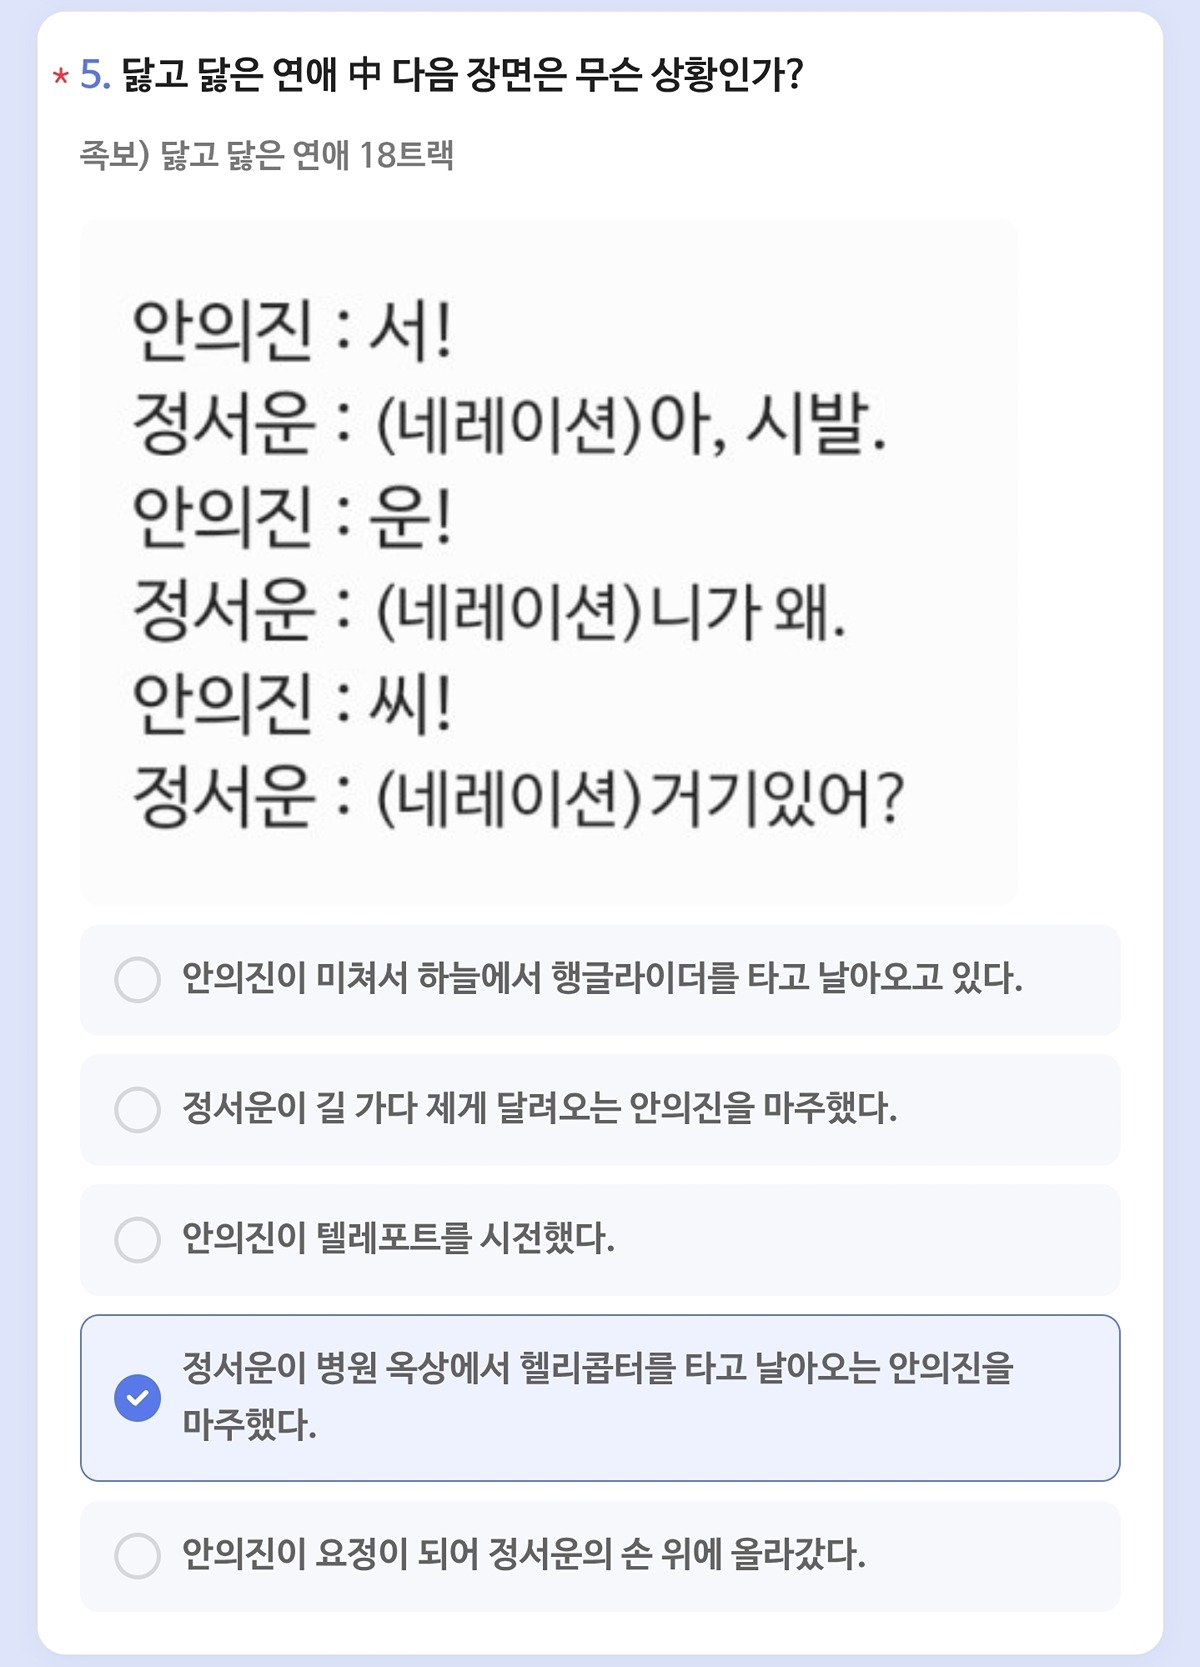Click the image line '정서운 : (네레이션)아, 시발.'

tap(510, 424)
